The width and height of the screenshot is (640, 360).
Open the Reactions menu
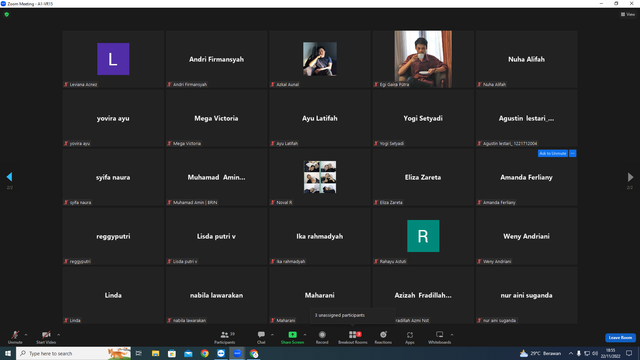383,337
